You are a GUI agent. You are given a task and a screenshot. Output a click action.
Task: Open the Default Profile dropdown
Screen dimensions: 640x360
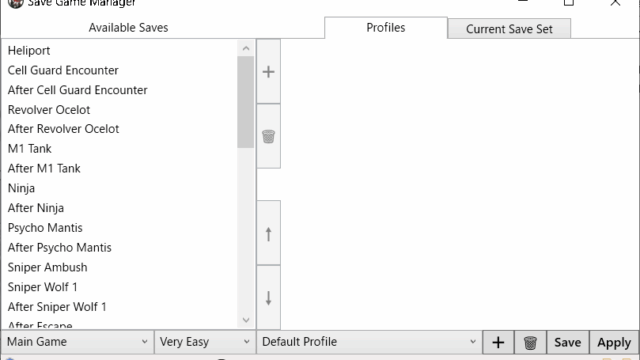coord(369,342)
